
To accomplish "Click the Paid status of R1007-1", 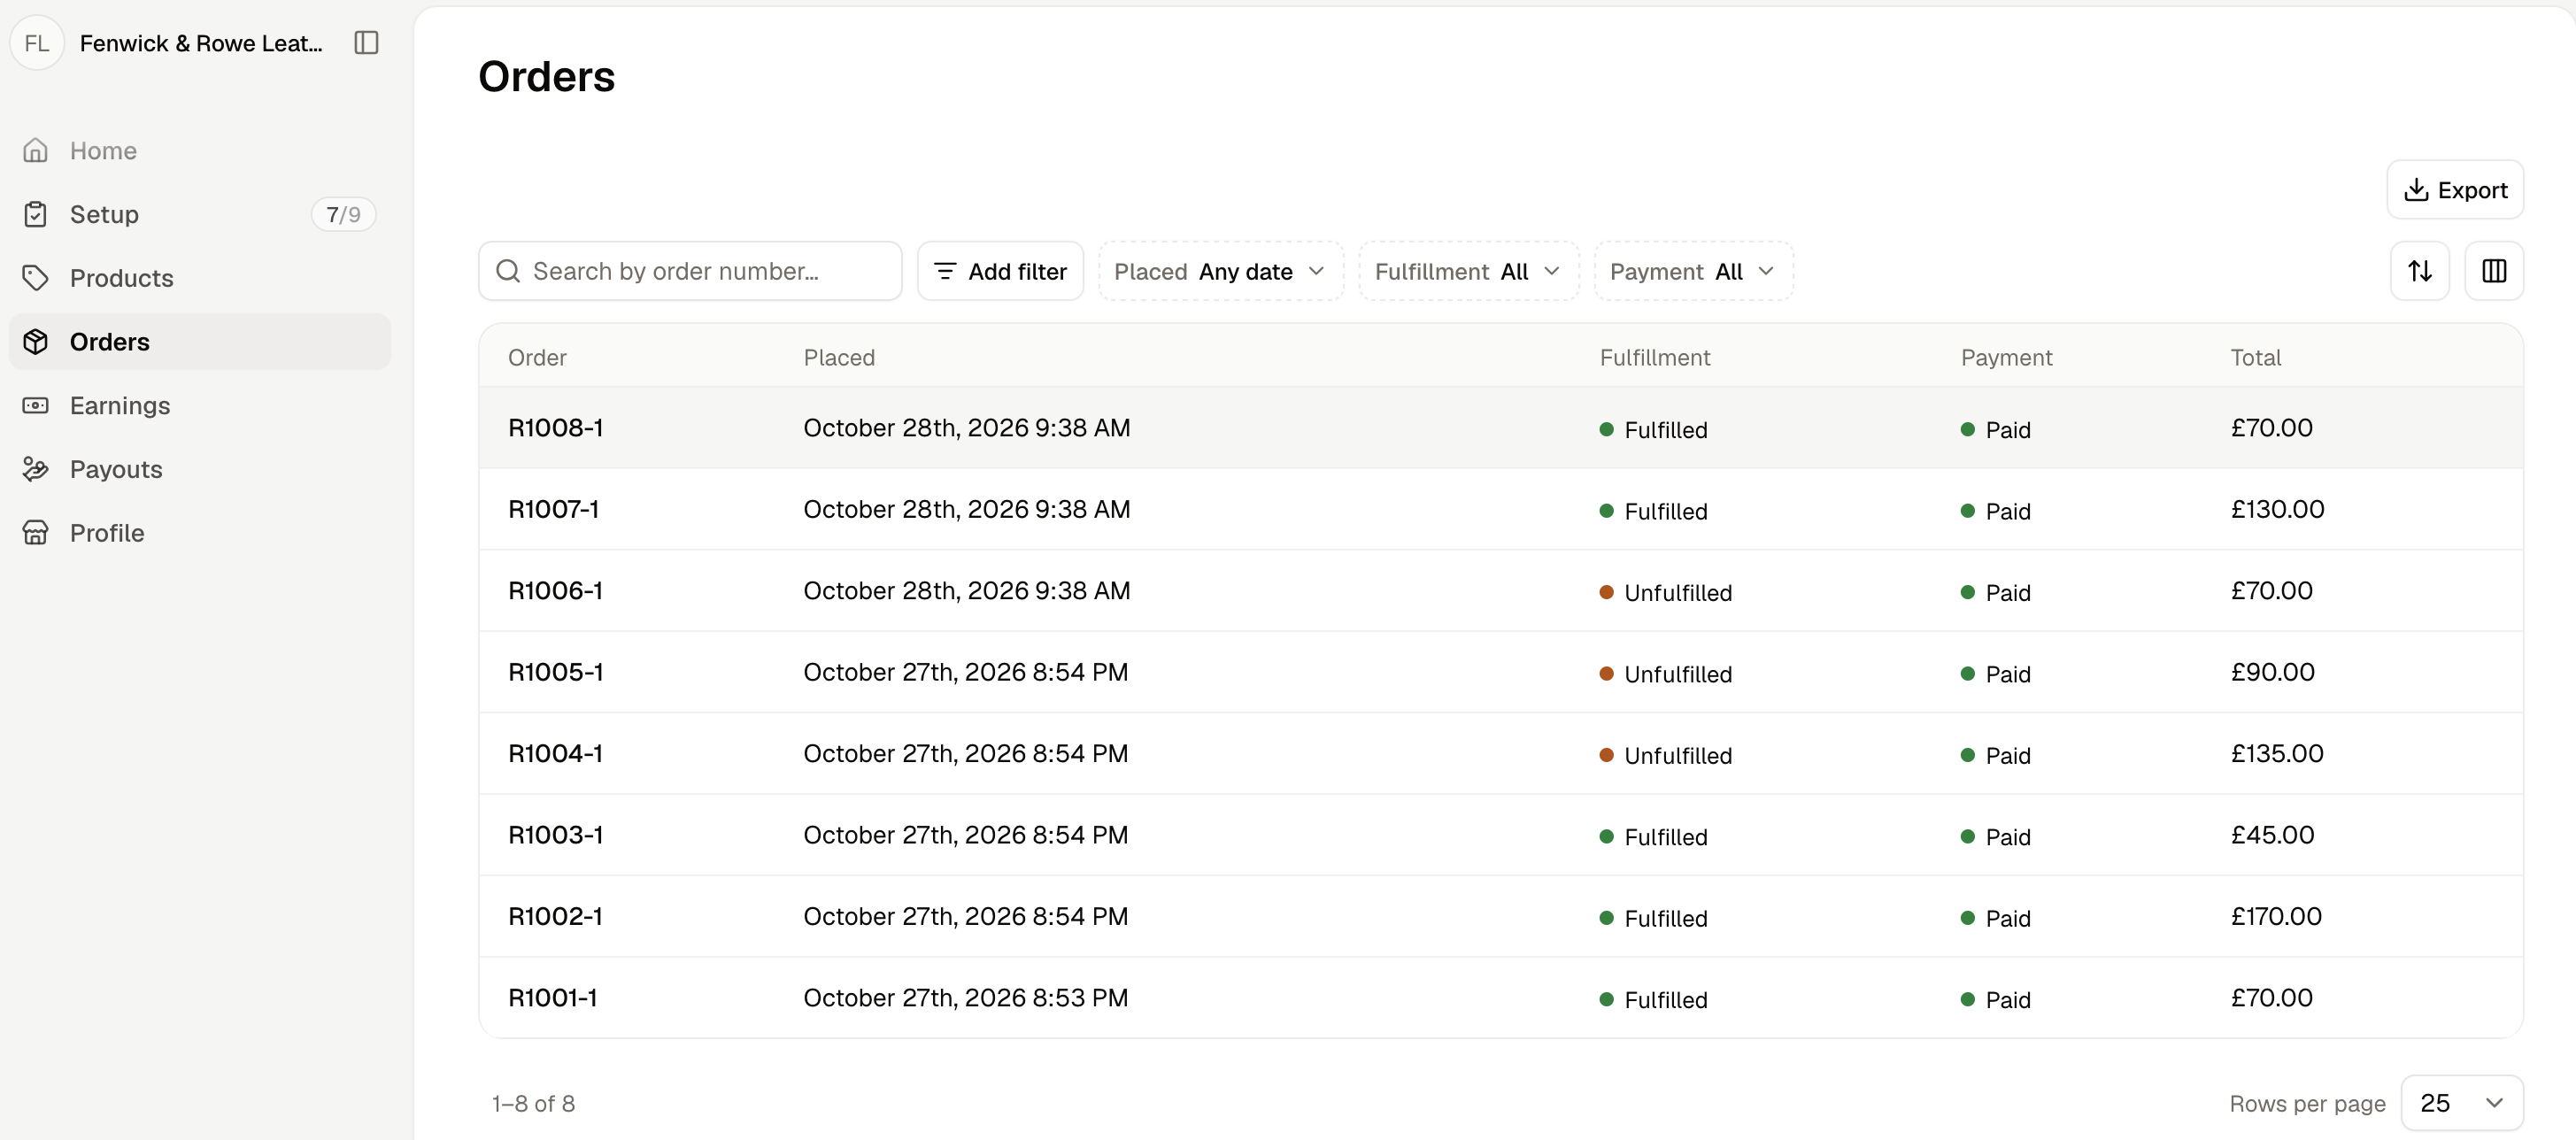I will point(1996,511).
